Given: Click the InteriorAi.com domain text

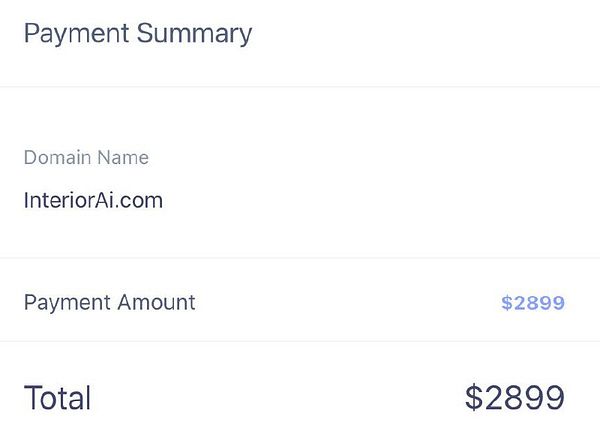Looking at the screenshot, I should point(93,200).
